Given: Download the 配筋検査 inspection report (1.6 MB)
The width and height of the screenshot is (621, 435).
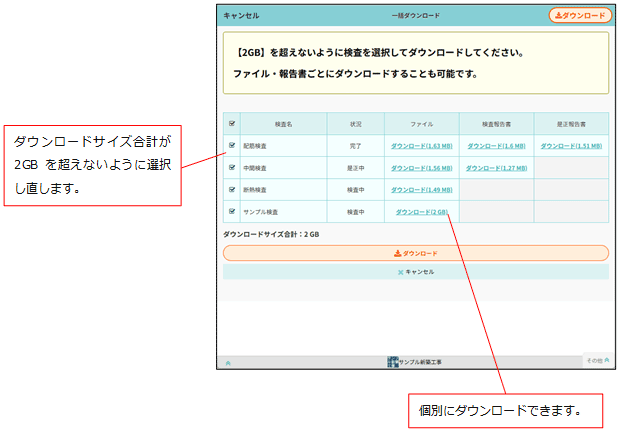Looking at the screenshot, I should click(x=496, y=146).
